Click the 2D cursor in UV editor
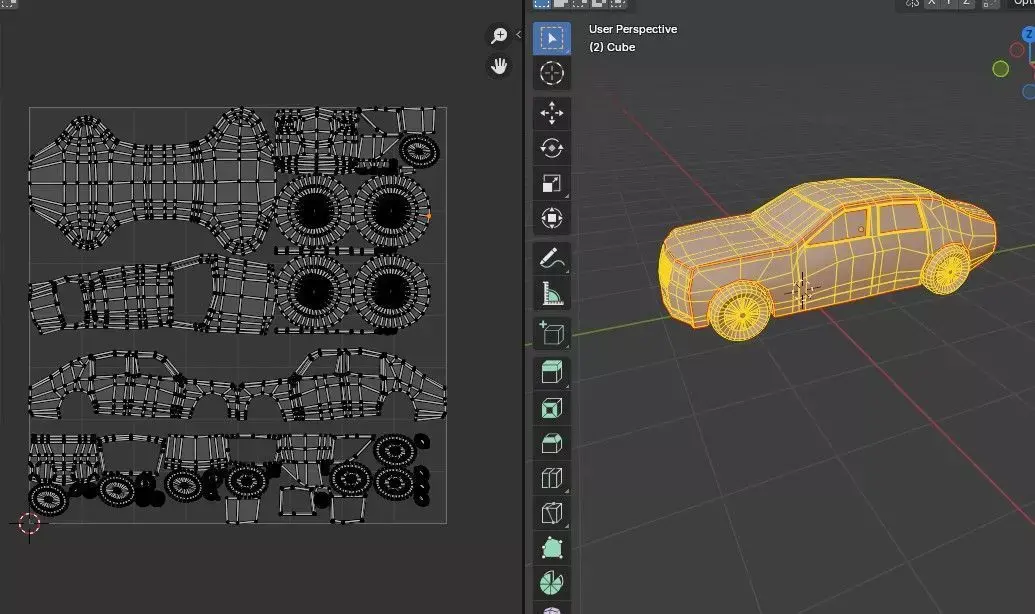The height and width of the screenshot is (614, 1035). (29, 524)
